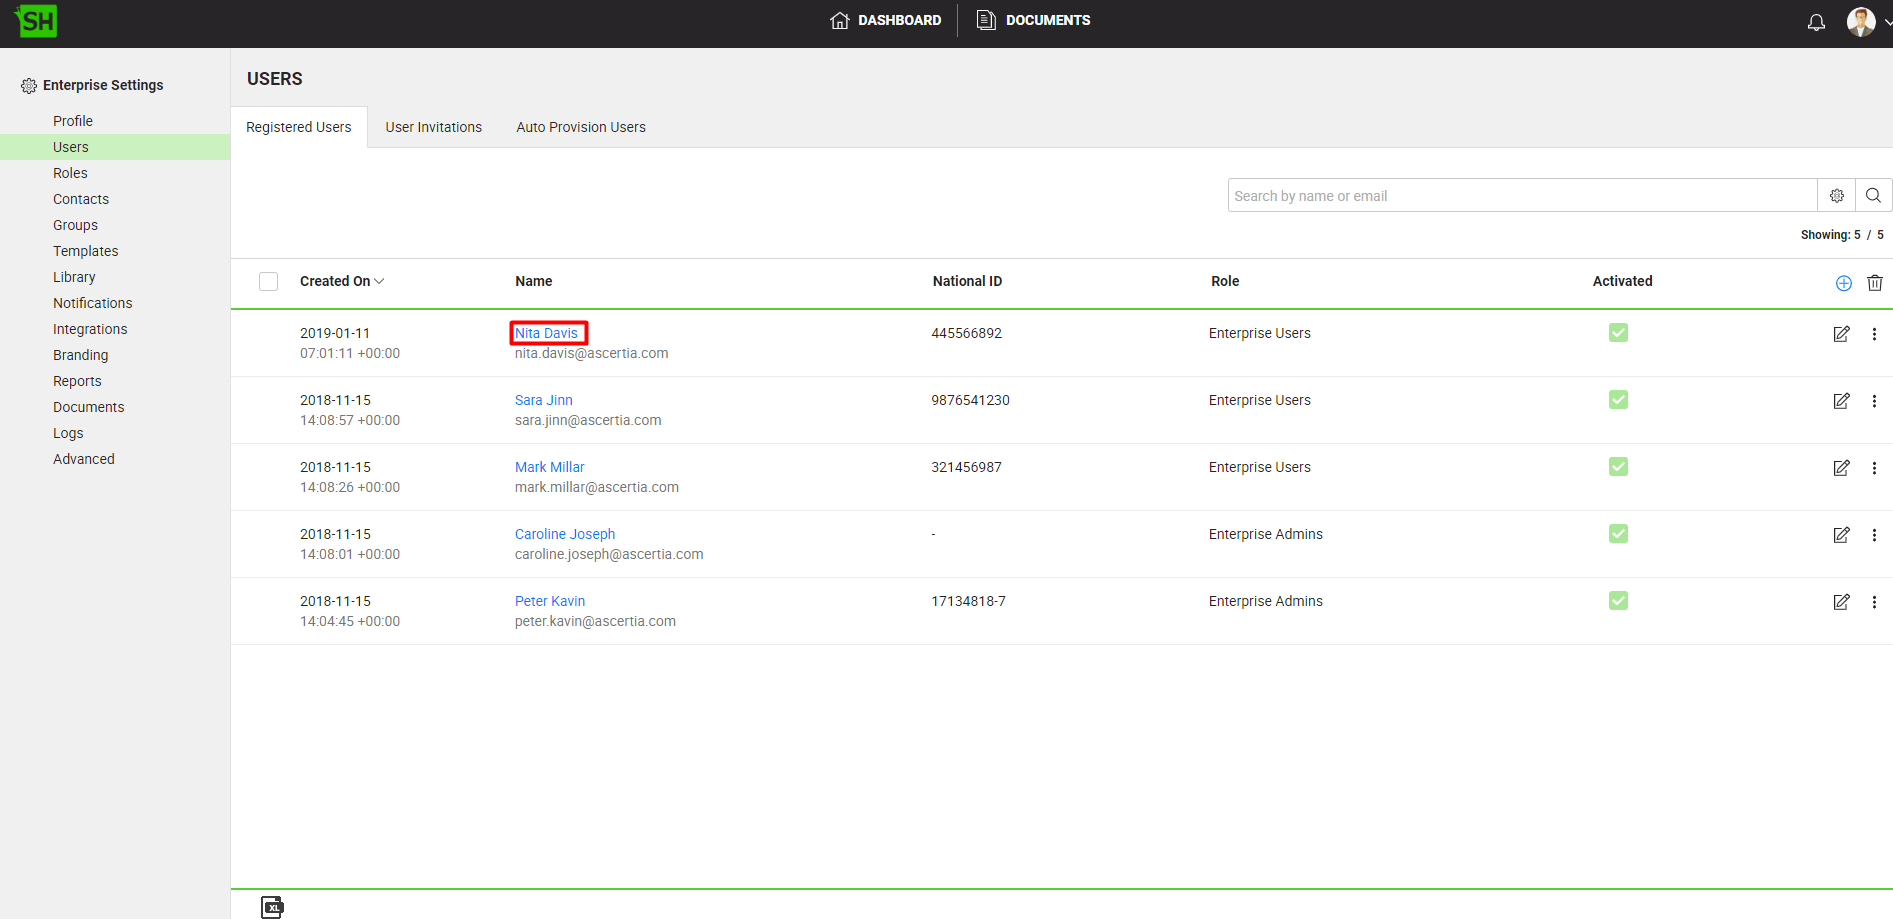Open search settings gear icon
1893x919 pixels.
[1836, 196]
